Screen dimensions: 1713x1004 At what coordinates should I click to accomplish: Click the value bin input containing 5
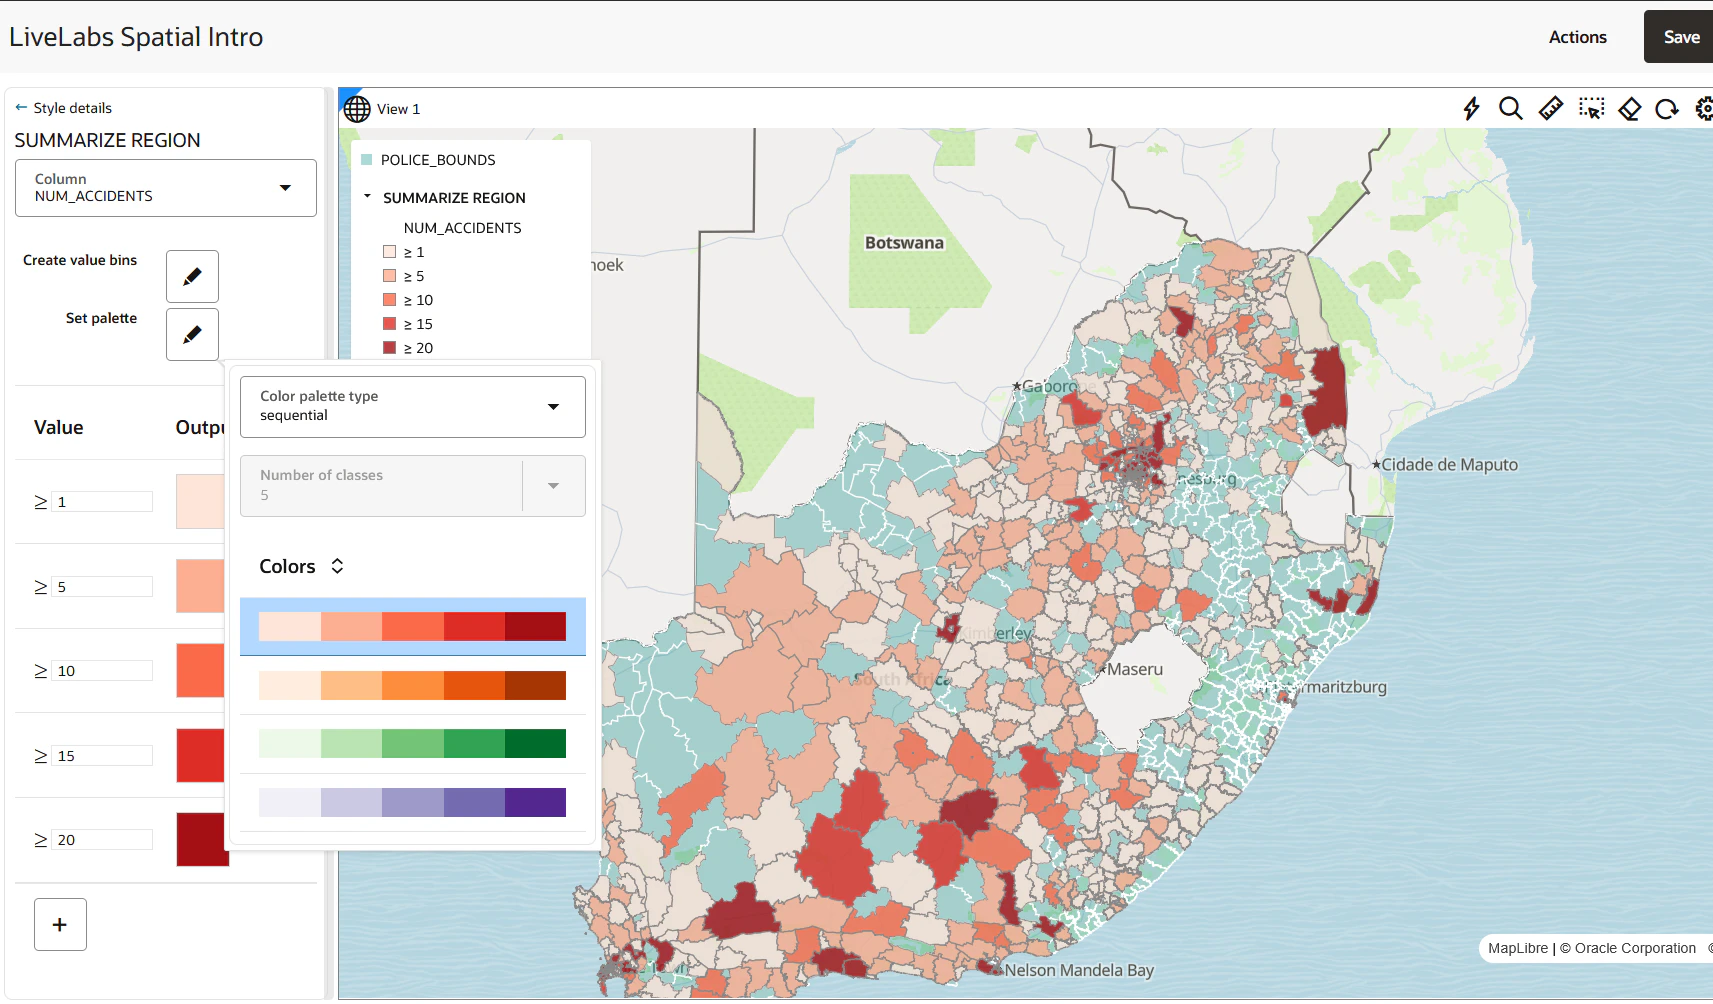point(103,587)
